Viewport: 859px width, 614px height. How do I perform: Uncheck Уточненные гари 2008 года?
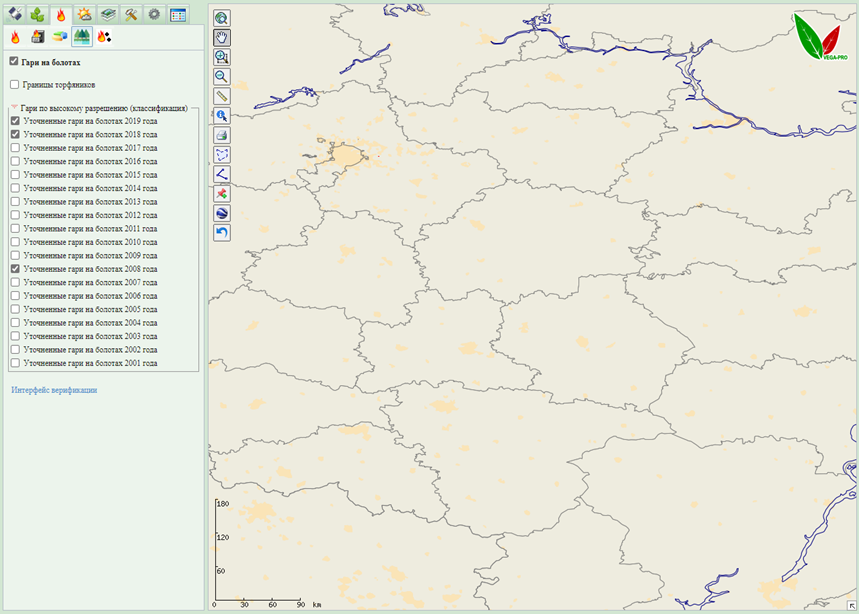tap(15, 269)
